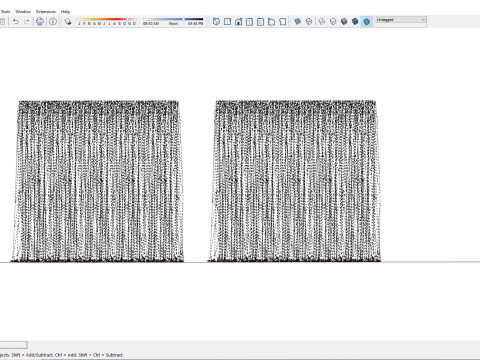Open the Window menu
Image resolution: width=480 pixels, height=360 pixels.
tap(23, 12)
